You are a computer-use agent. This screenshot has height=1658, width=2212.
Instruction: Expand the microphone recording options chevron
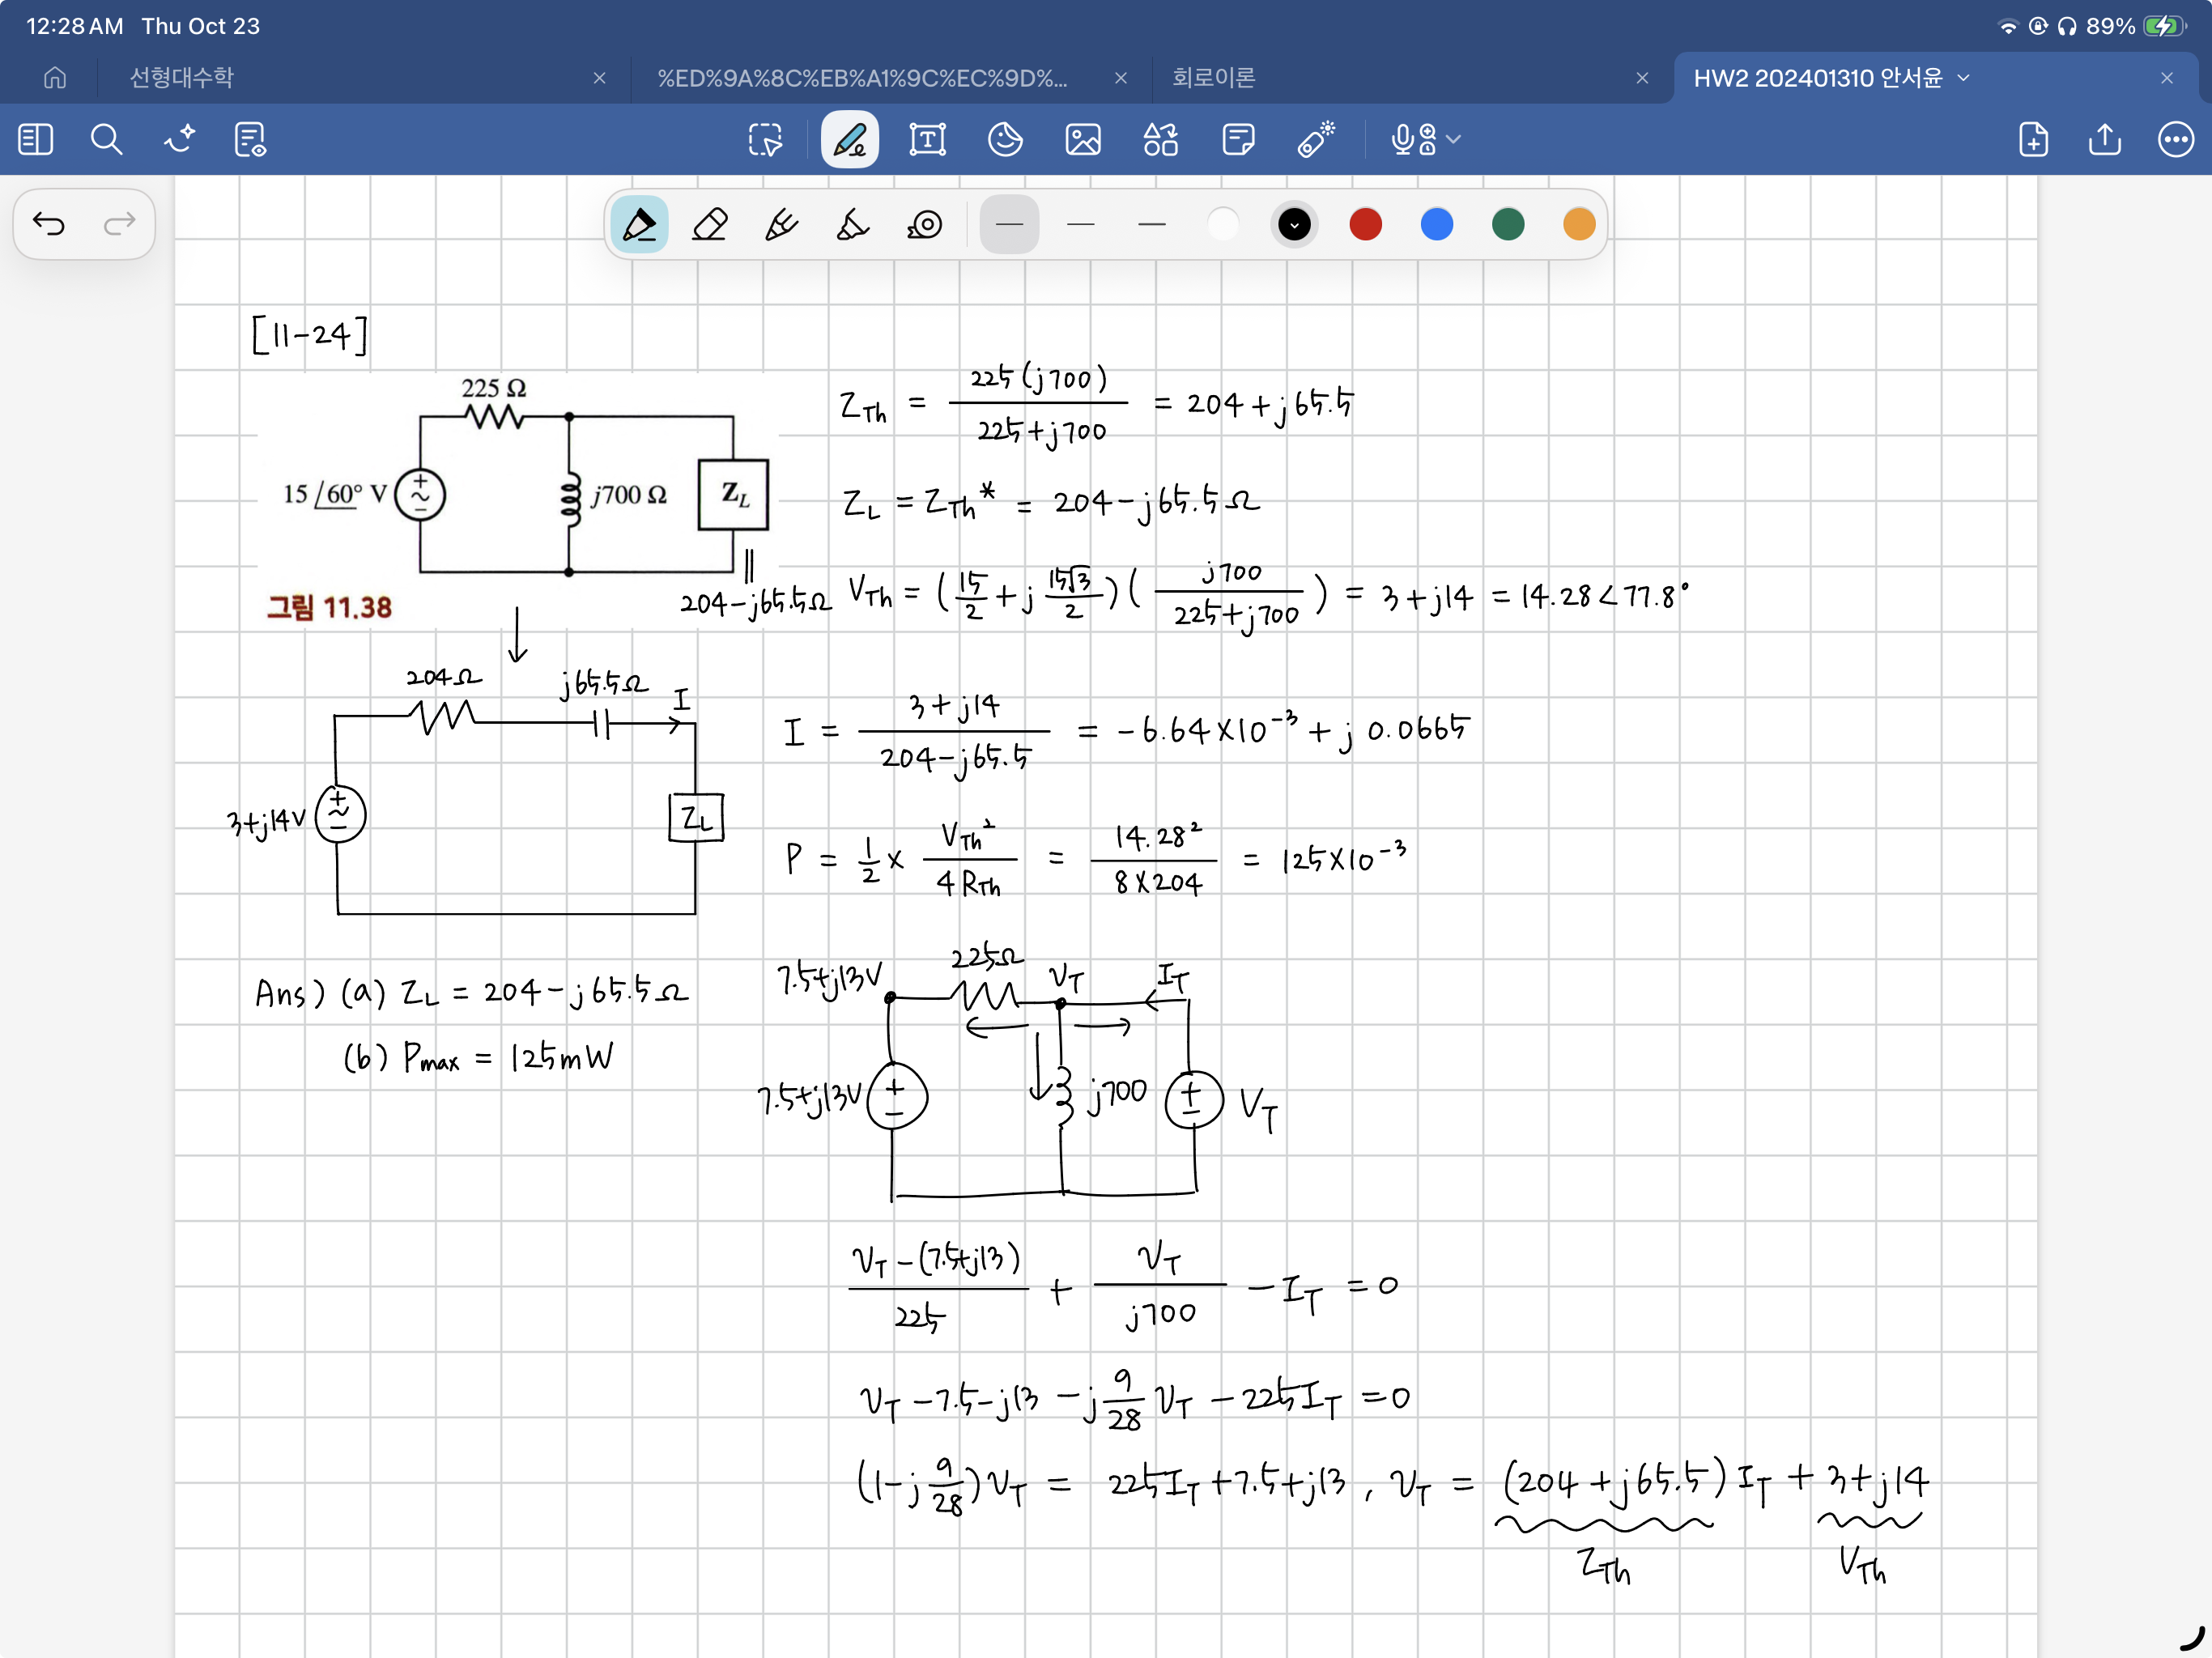point(1454,139)
